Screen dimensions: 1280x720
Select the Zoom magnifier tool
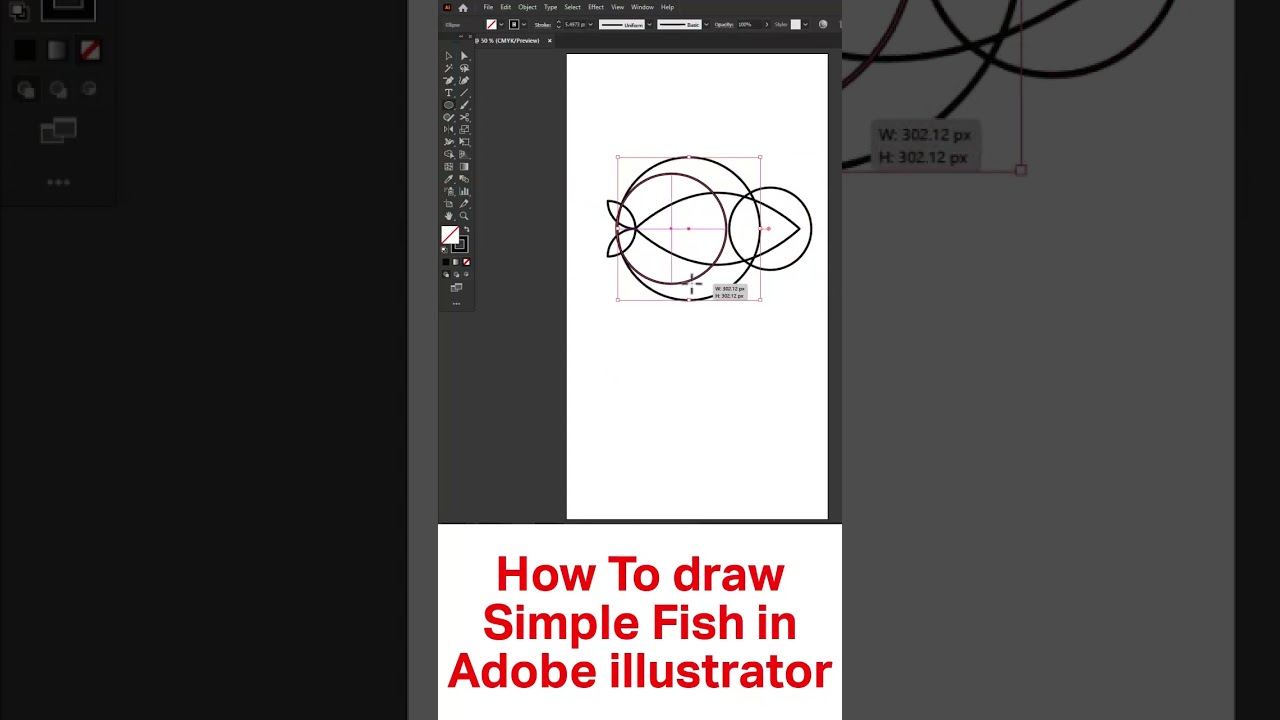pos(464,216)
